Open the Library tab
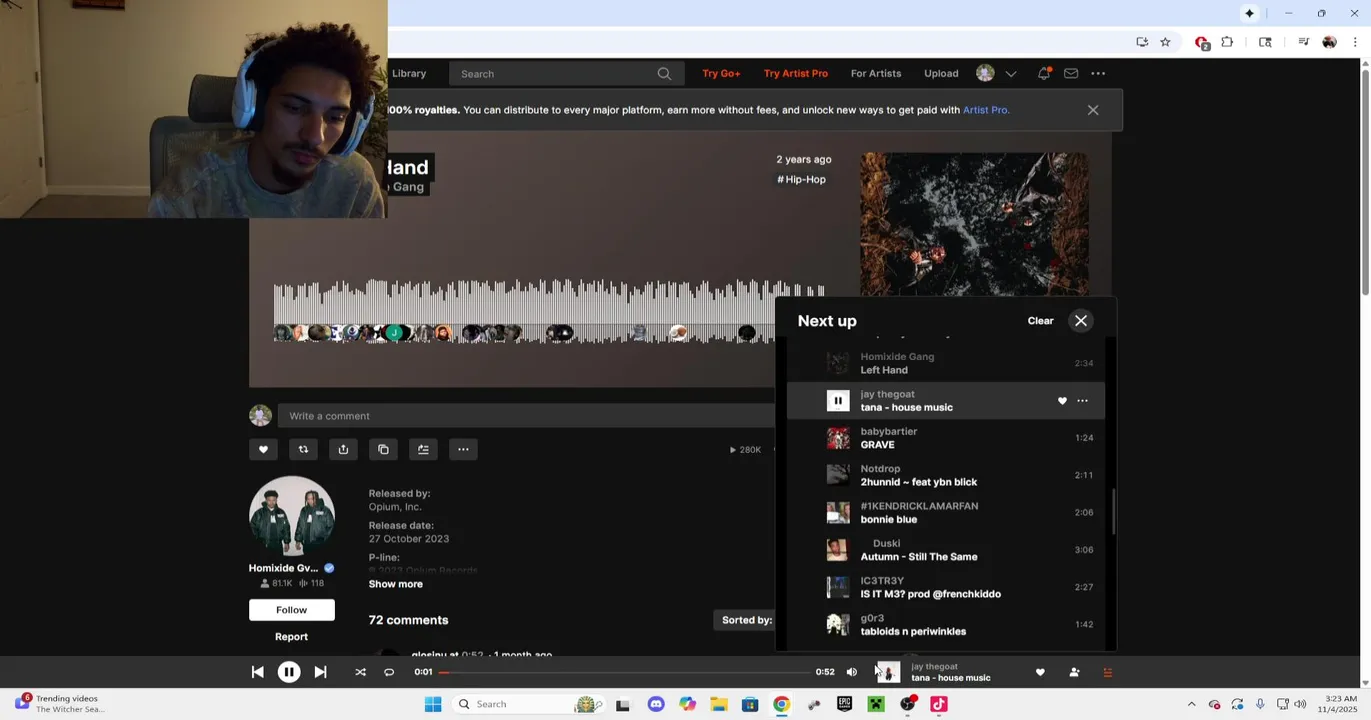This screenshot has height=720, width=1371. tap(409, 73)
